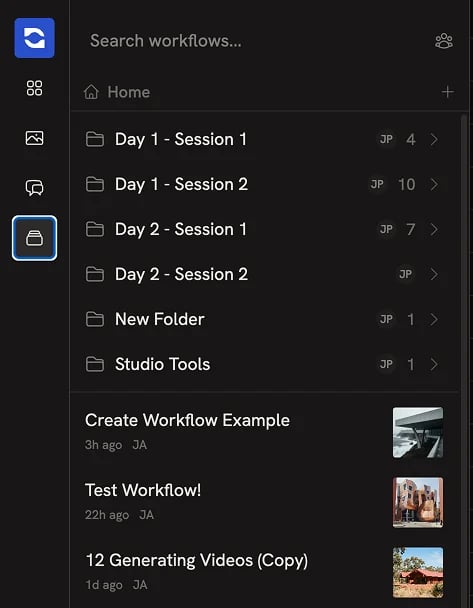Click the blue app logo icon
Image resolution: width=473 pixels, height=608 pixels.
tap(35, 38)
